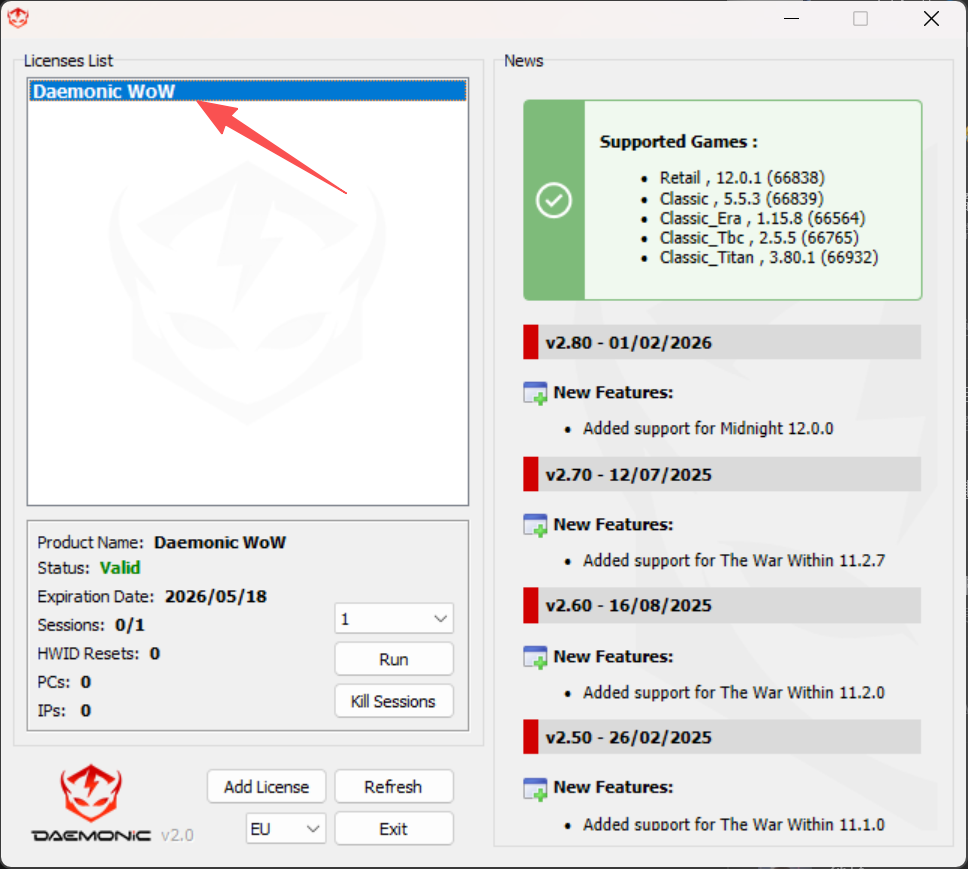Click the Valid status text
This screenshot has width=968, height=869.
pos(120,568)
